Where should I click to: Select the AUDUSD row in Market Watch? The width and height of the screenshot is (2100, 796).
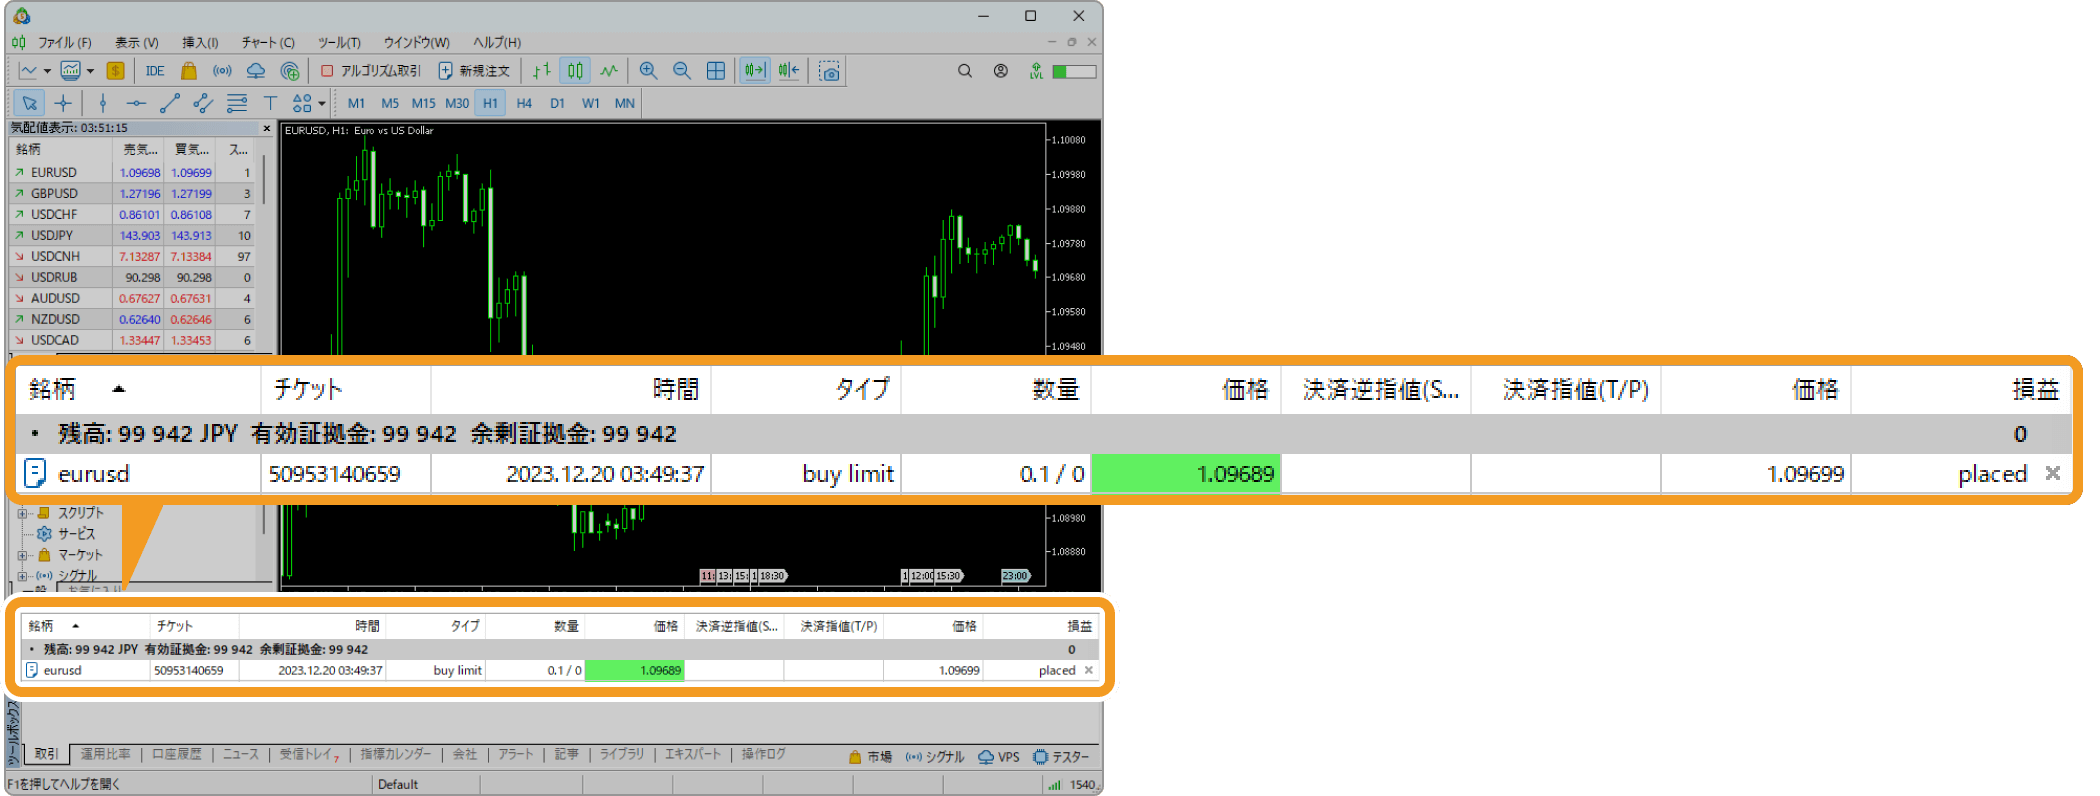(132, 298)
